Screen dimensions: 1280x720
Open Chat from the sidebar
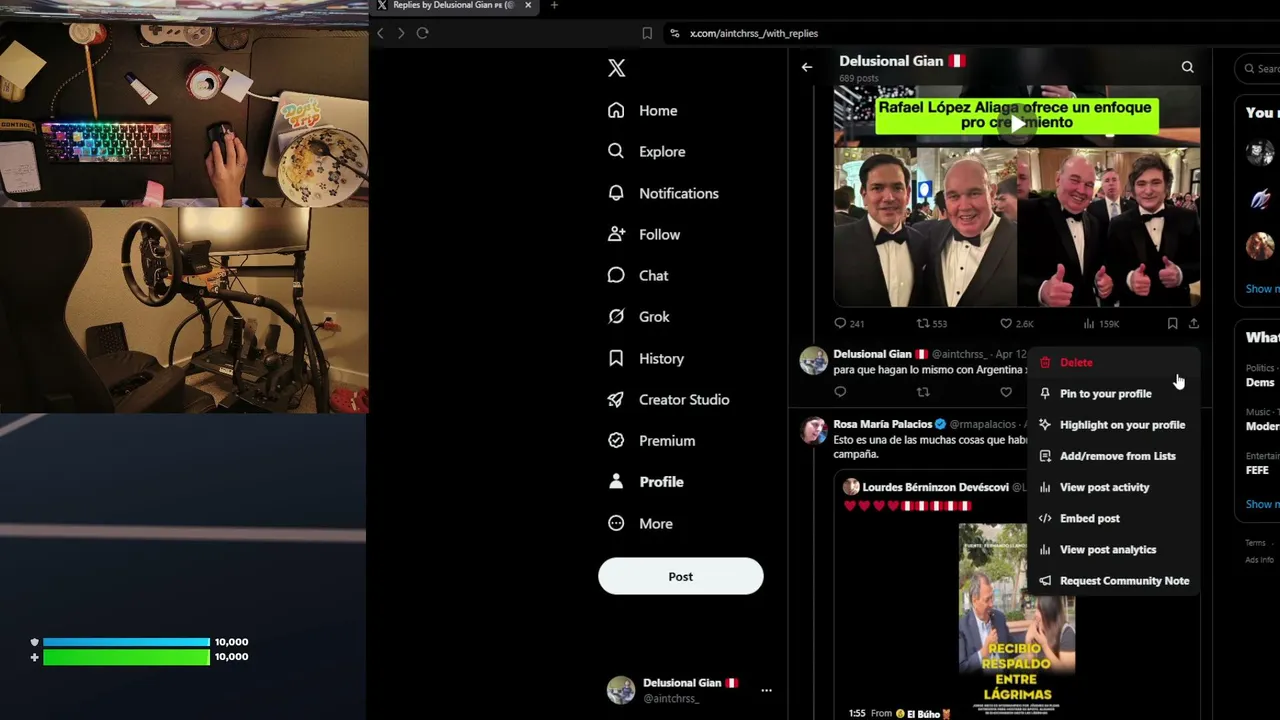[x=638, y=276]
